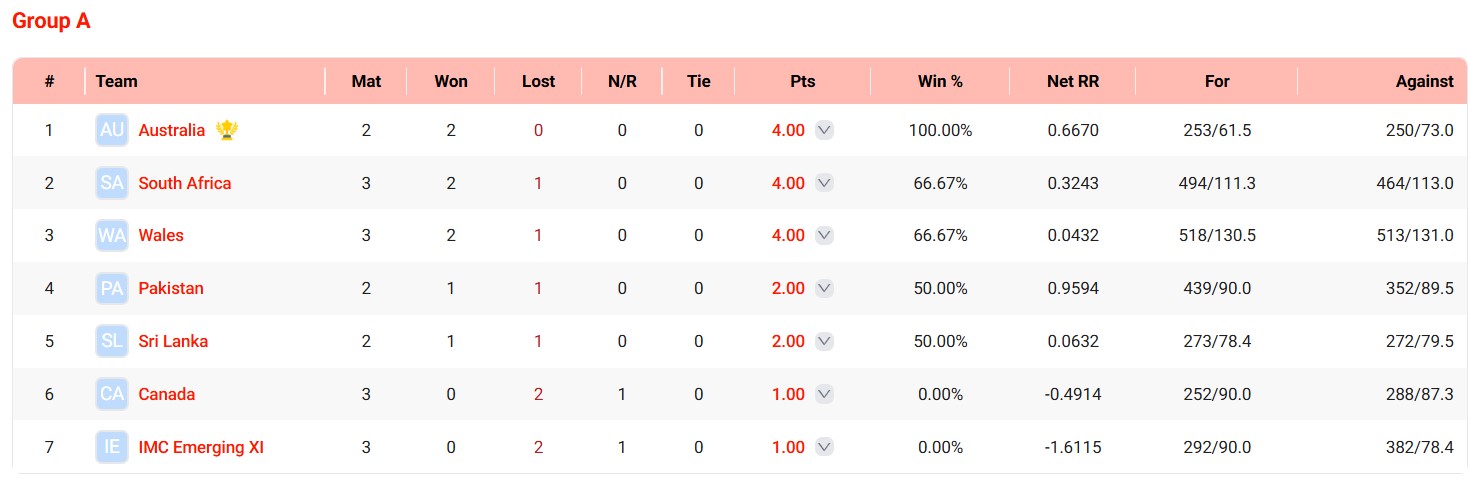Viewport: 1471px width, 480px height.
Task: Expand Pakistan's points dropdown chevron
Action: coord(824,289)
